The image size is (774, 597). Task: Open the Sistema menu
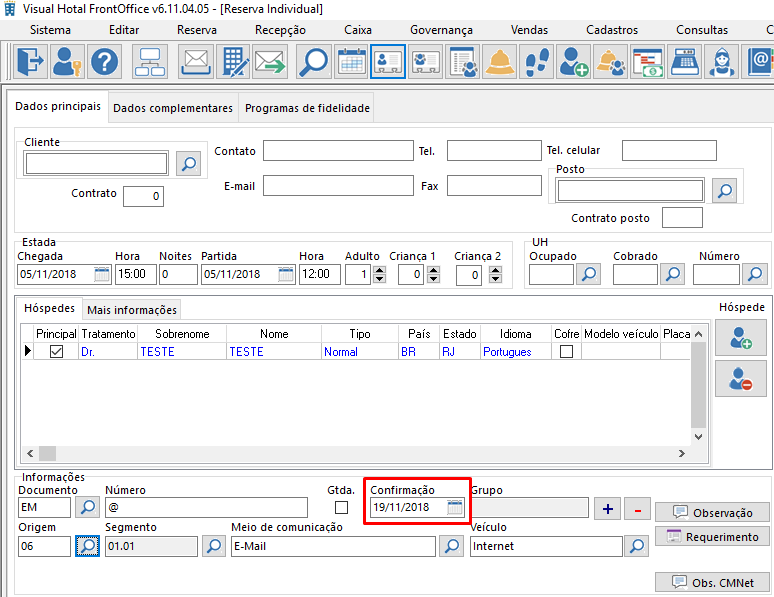click(50, 30)
